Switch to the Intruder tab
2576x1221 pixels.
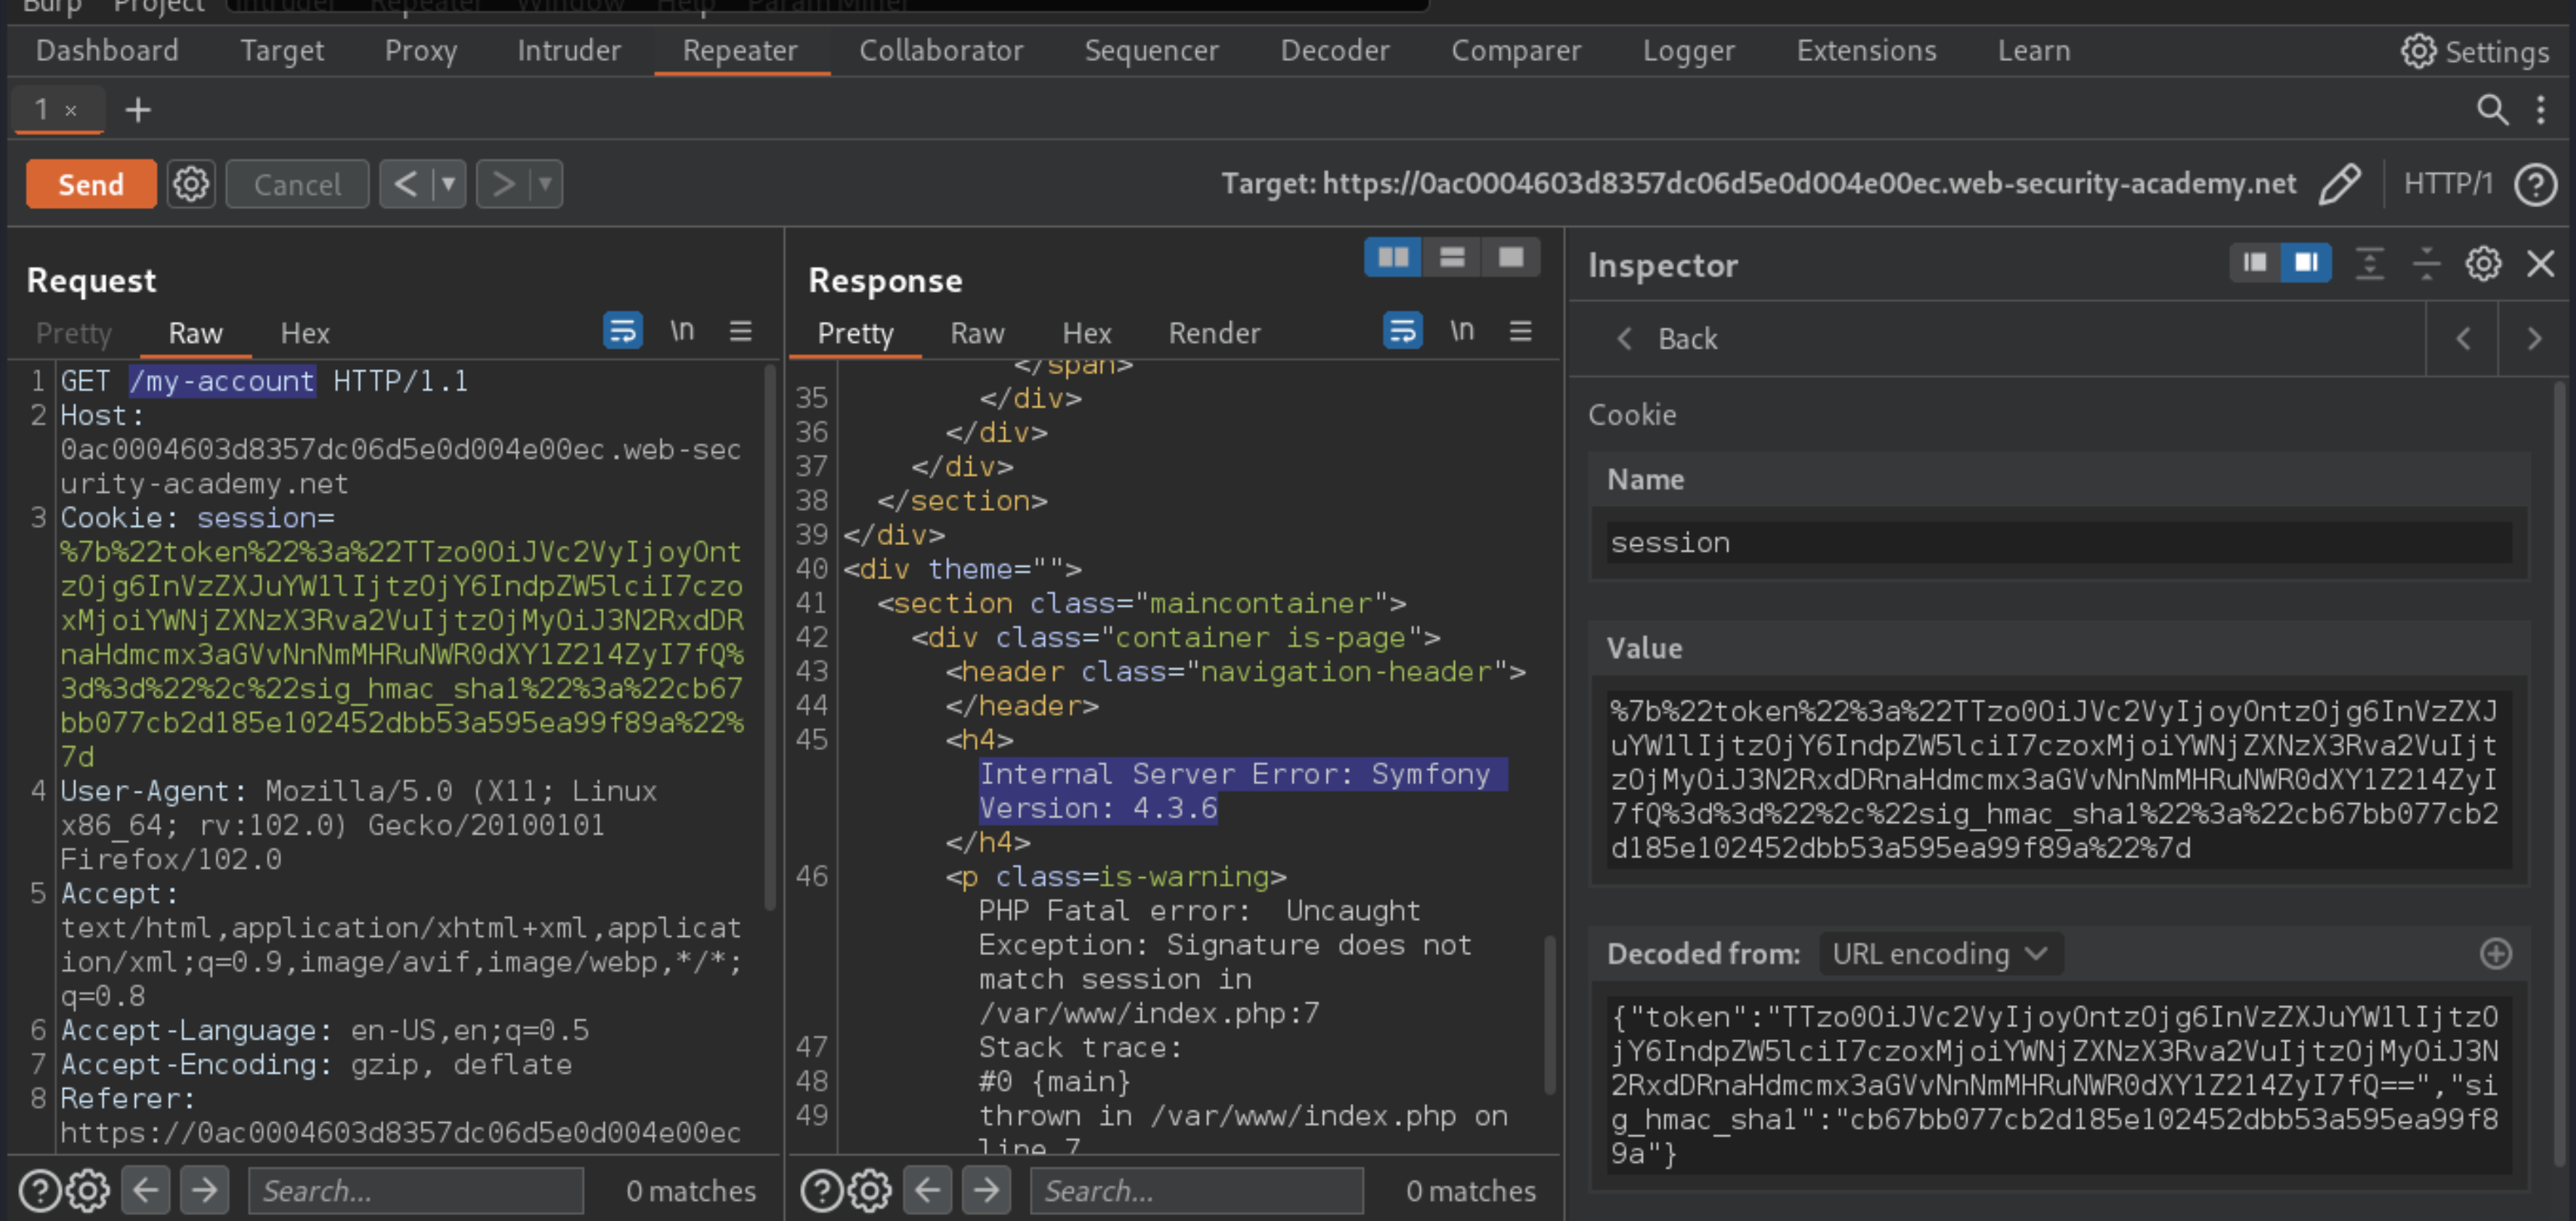(x=565, y=49)
